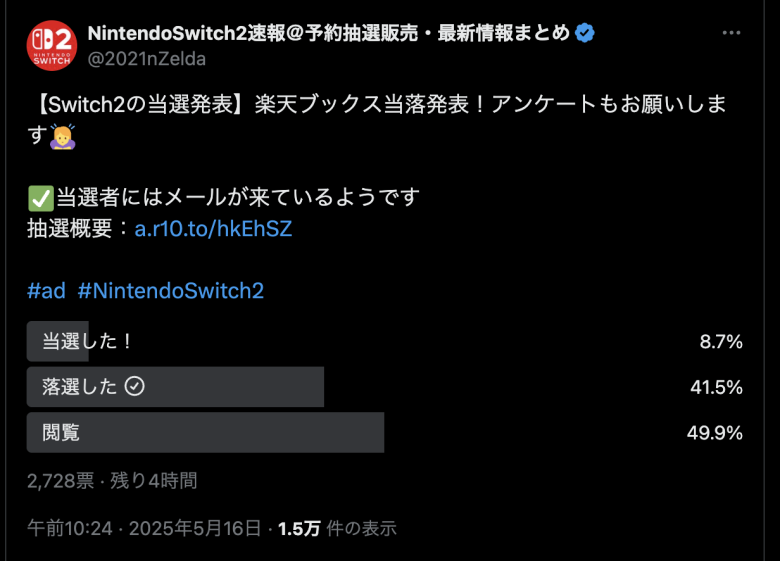Viewport: 780px width, 561px height.
Task: Open the a.r10.to/hkEhSZ link
Action: (x=213, y=229)
